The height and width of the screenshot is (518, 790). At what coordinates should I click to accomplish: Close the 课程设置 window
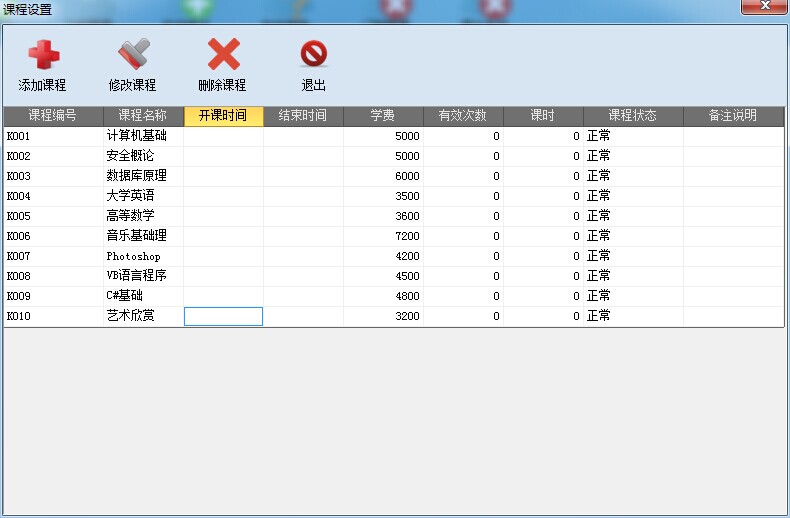pyautogui.click(x=764, y=6)
